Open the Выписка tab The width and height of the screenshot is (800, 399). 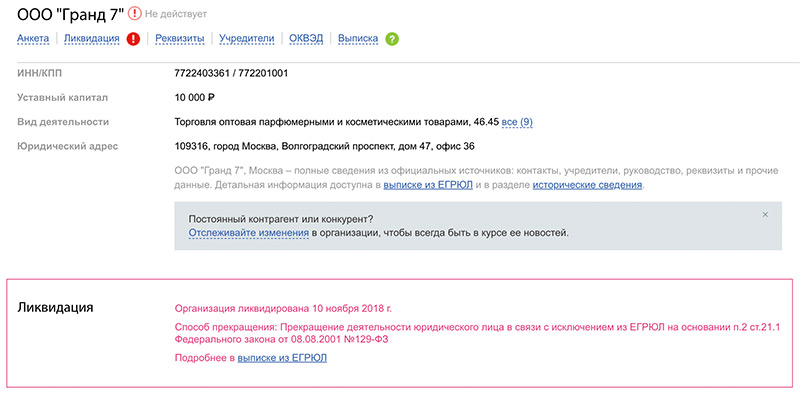pyautogui.click(x=358, y=38)
